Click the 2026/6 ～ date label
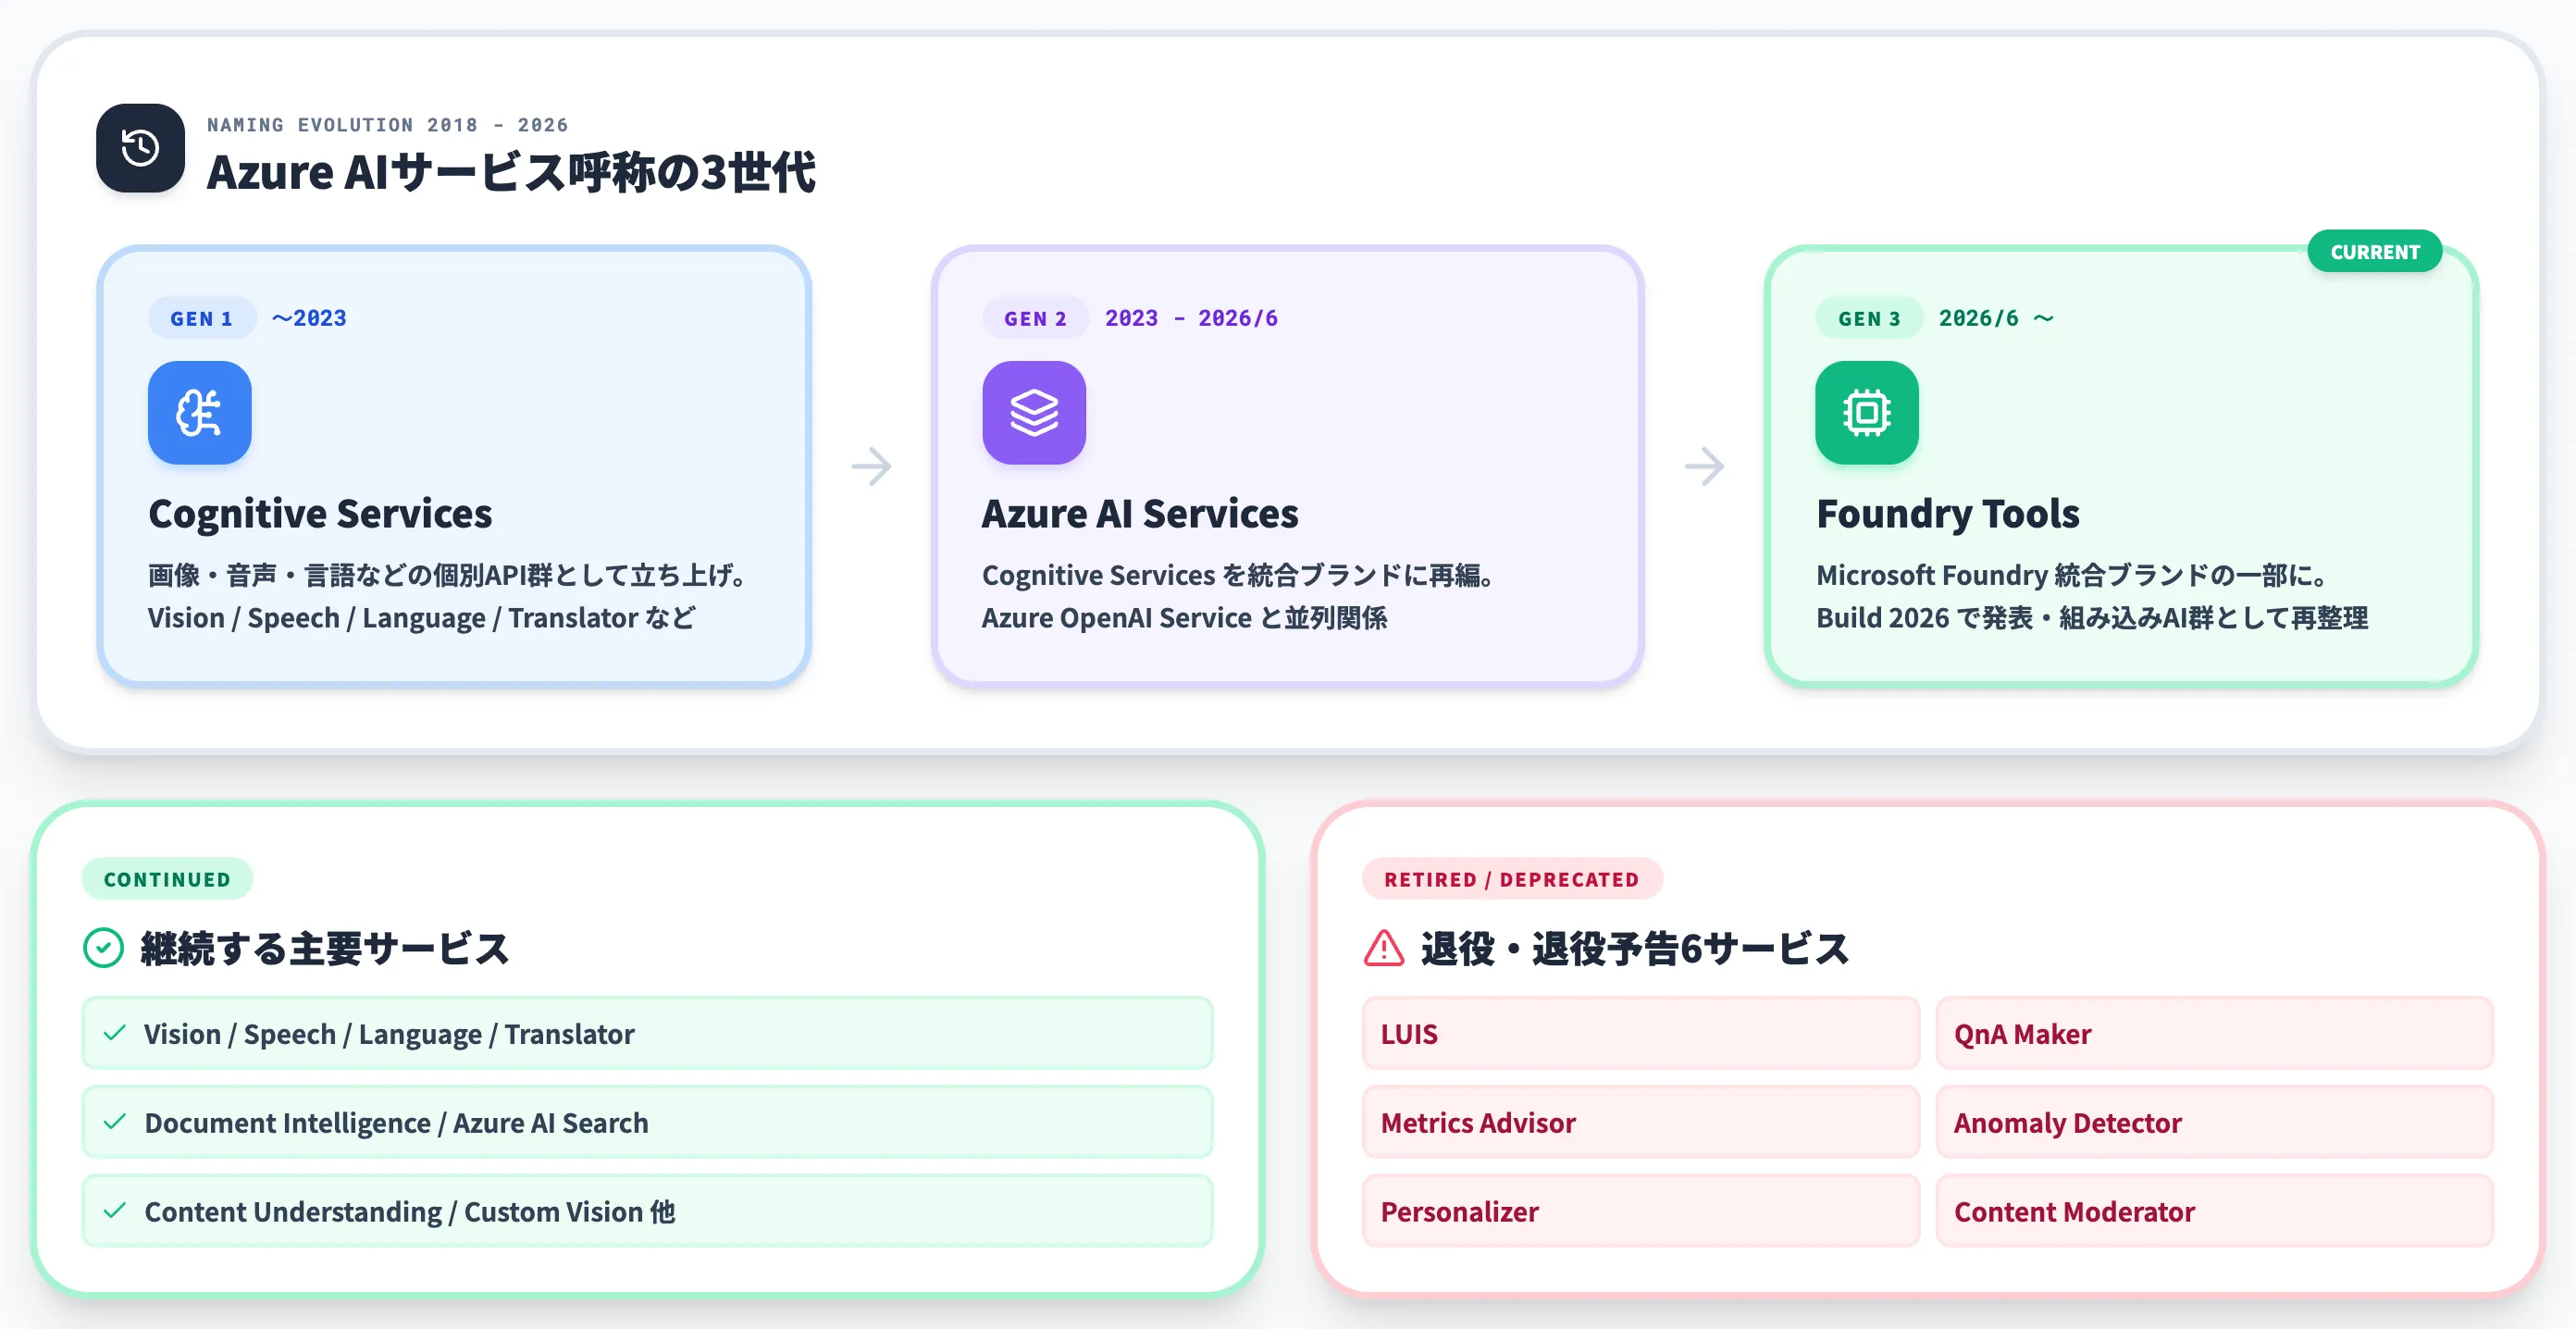 click(x=1996, y=318)
